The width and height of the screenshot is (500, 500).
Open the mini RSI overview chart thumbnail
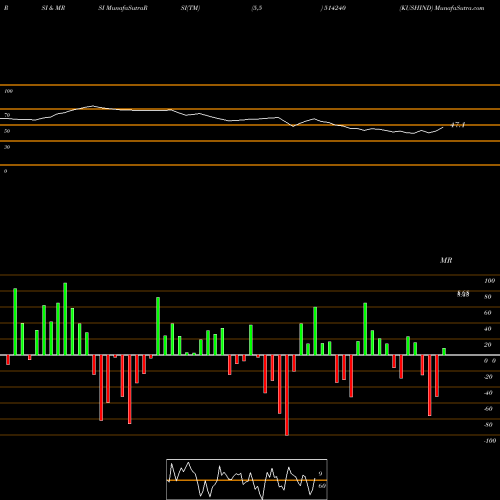coord(247,479)
